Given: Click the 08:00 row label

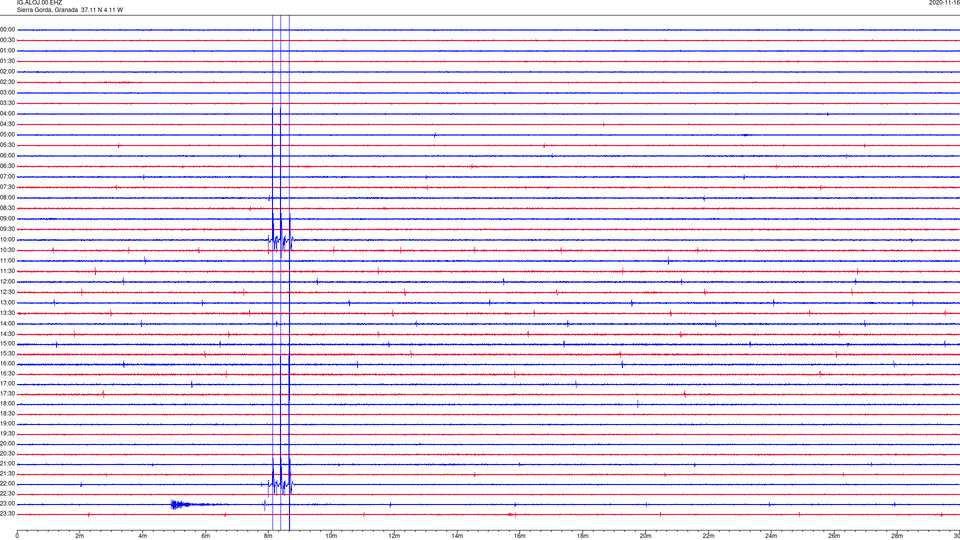Looking at the screenshot, I should [8, 198].
